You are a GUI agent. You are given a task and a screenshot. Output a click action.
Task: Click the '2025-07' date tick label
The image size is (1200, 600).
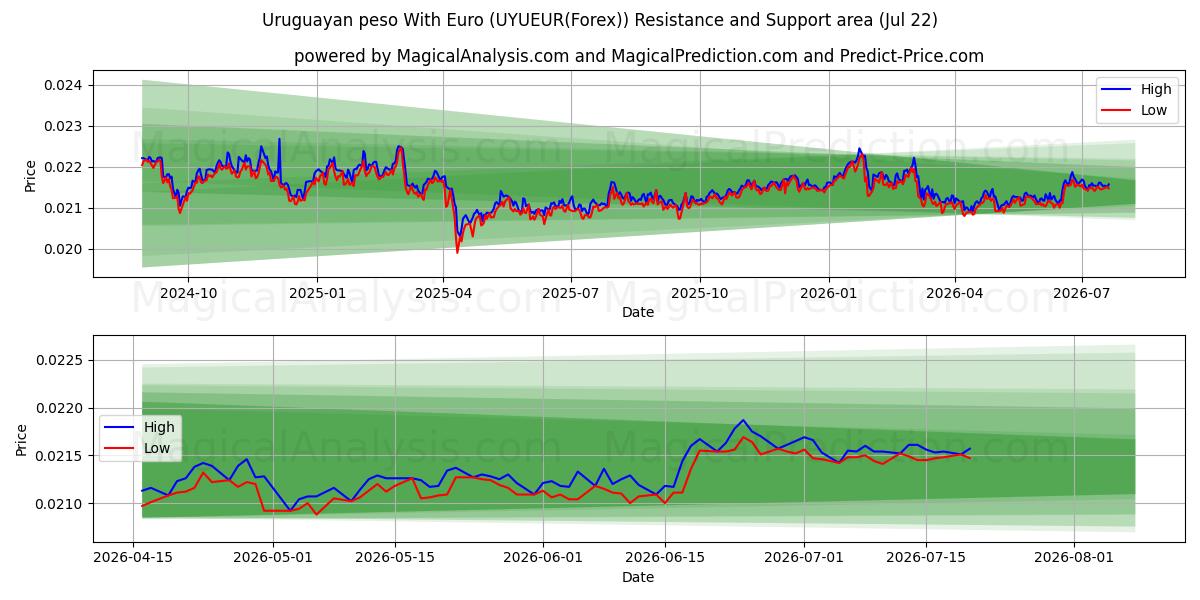click(x=570, y=293)
